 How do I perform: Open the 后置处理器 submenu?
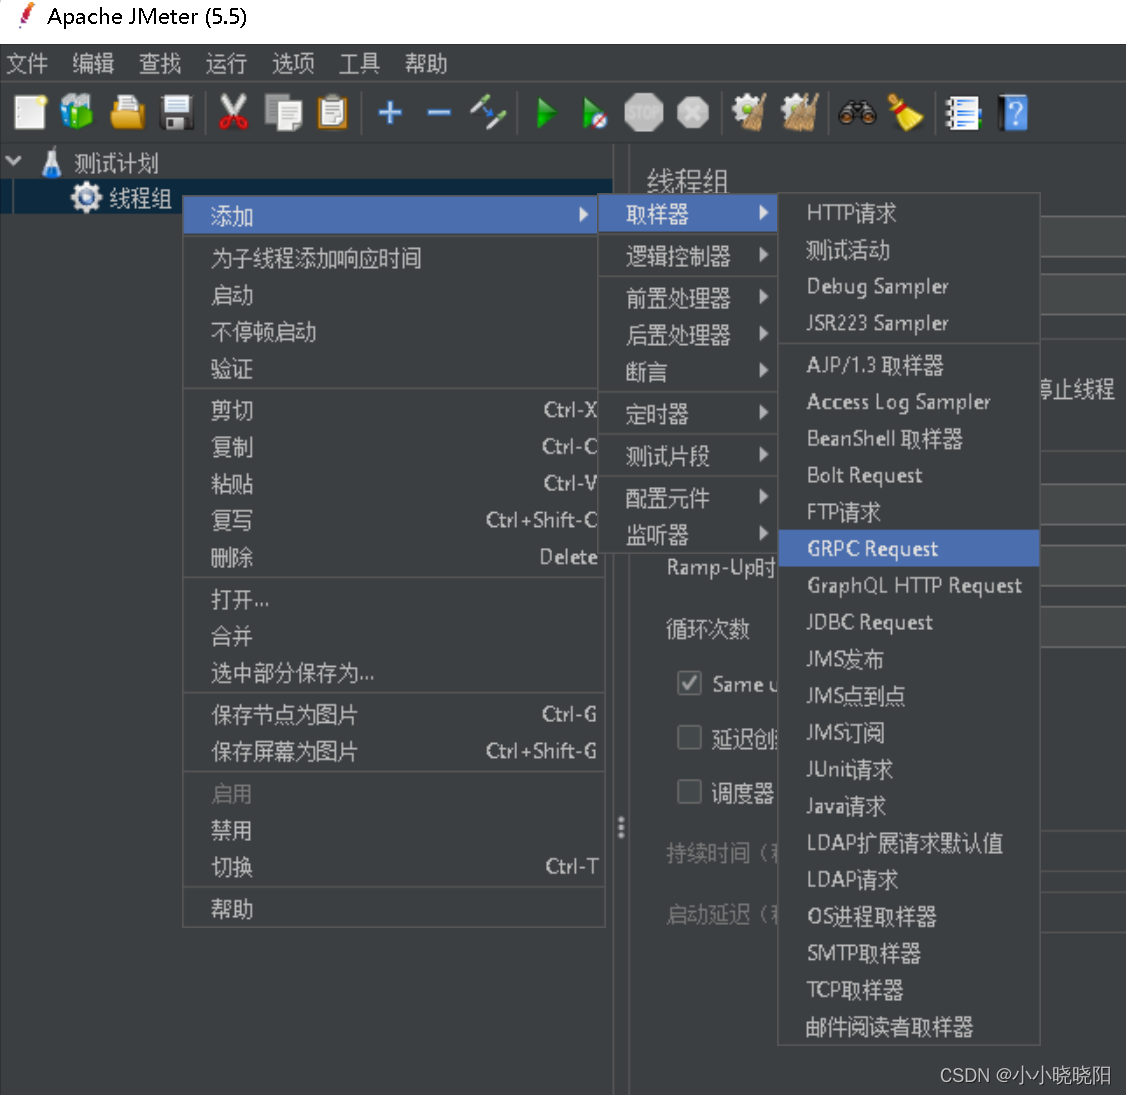click(x=688, y=335)
